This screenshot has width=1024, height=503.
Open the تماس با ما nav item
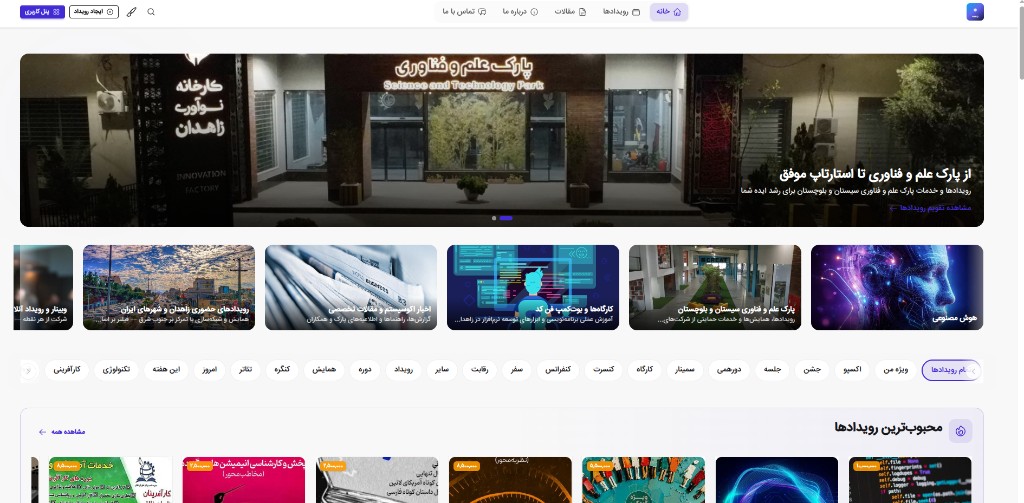coord(464,12)
